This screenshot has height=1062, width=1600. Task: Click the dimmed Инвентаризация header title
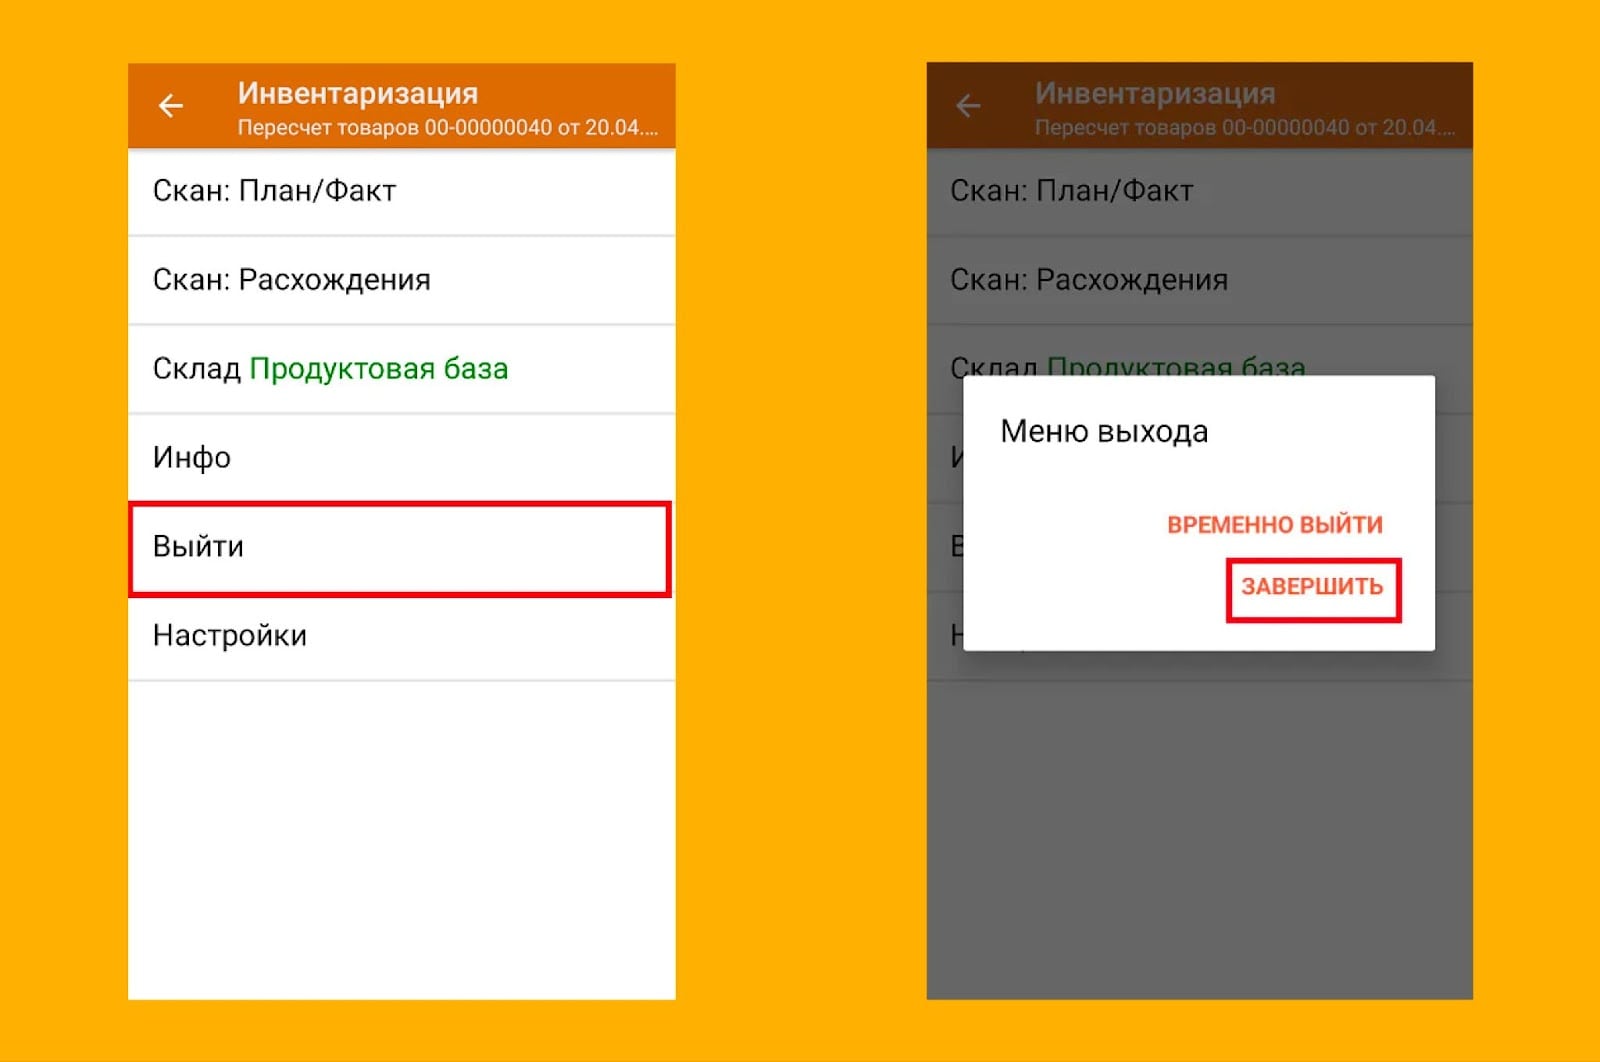coord(1154,93)
